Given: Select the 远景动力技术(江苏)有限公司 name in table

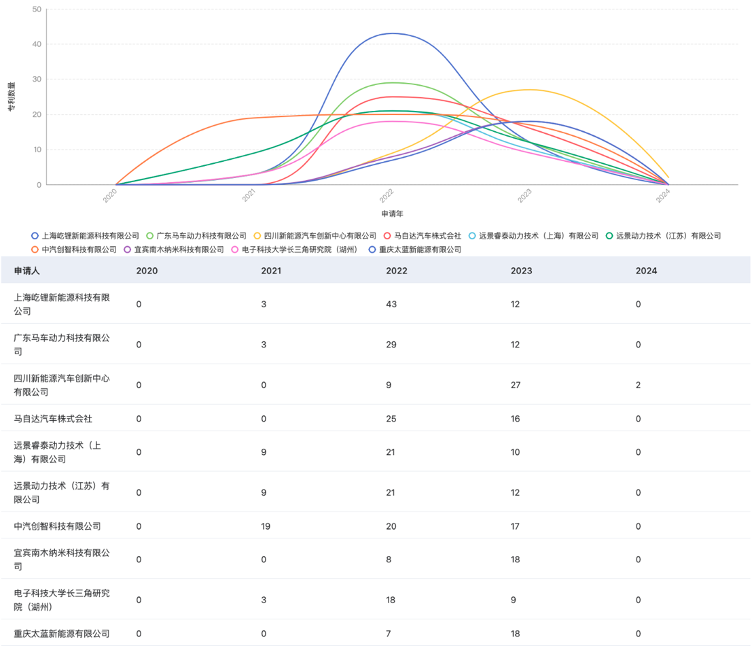Looking at the screenshot, I should 62,493.
